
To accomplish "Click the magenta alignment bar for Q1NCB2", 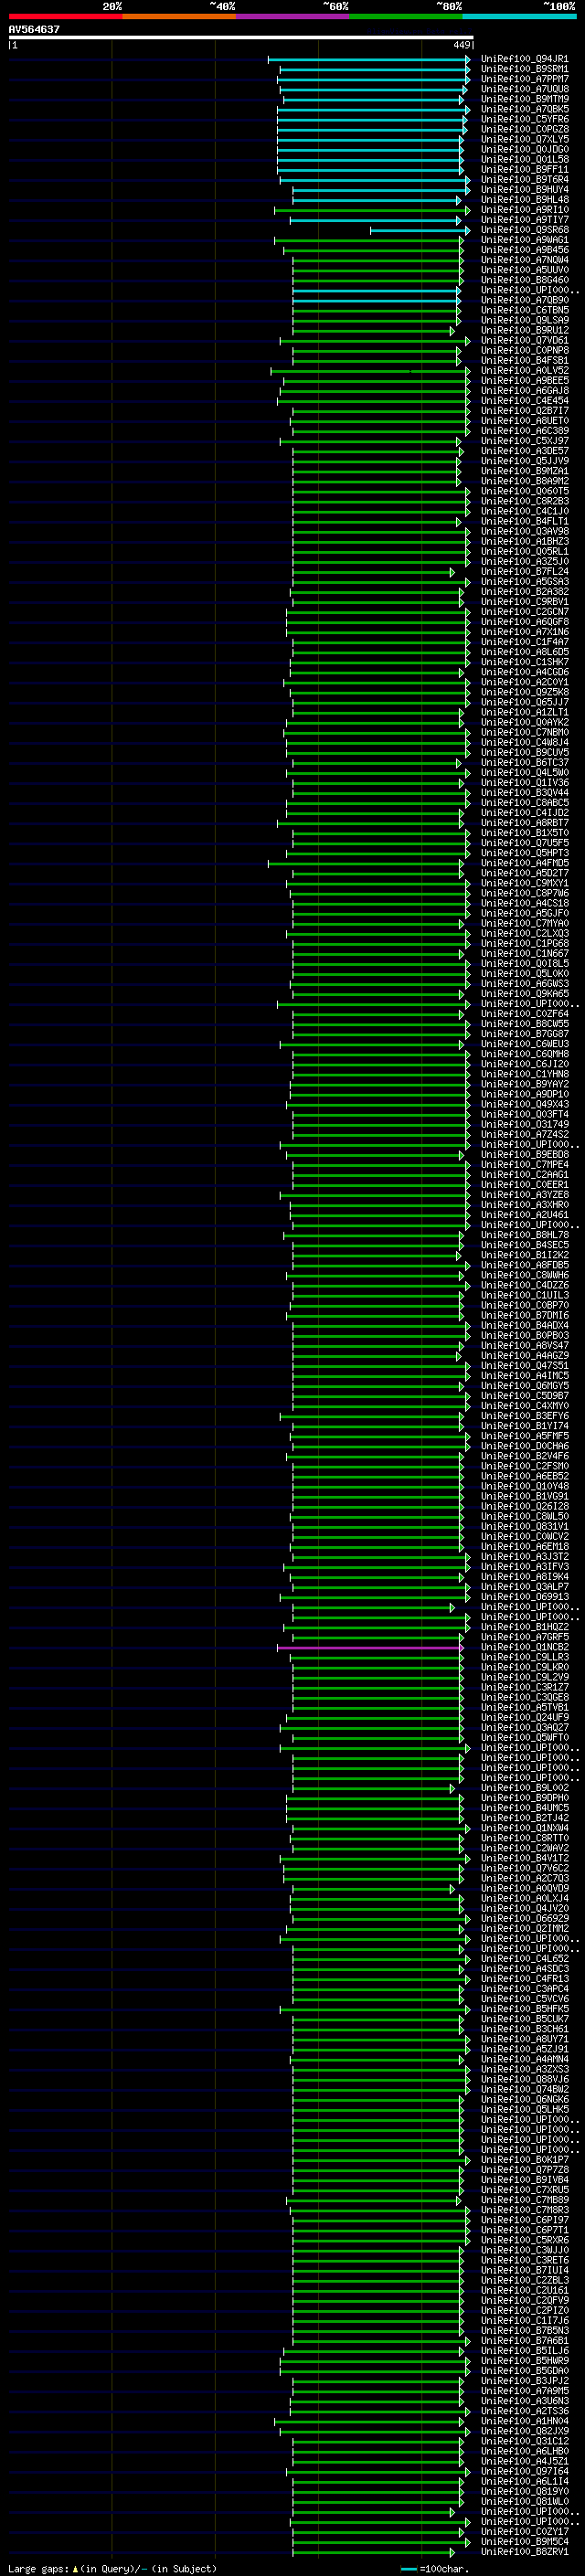I will point(370,1647).
